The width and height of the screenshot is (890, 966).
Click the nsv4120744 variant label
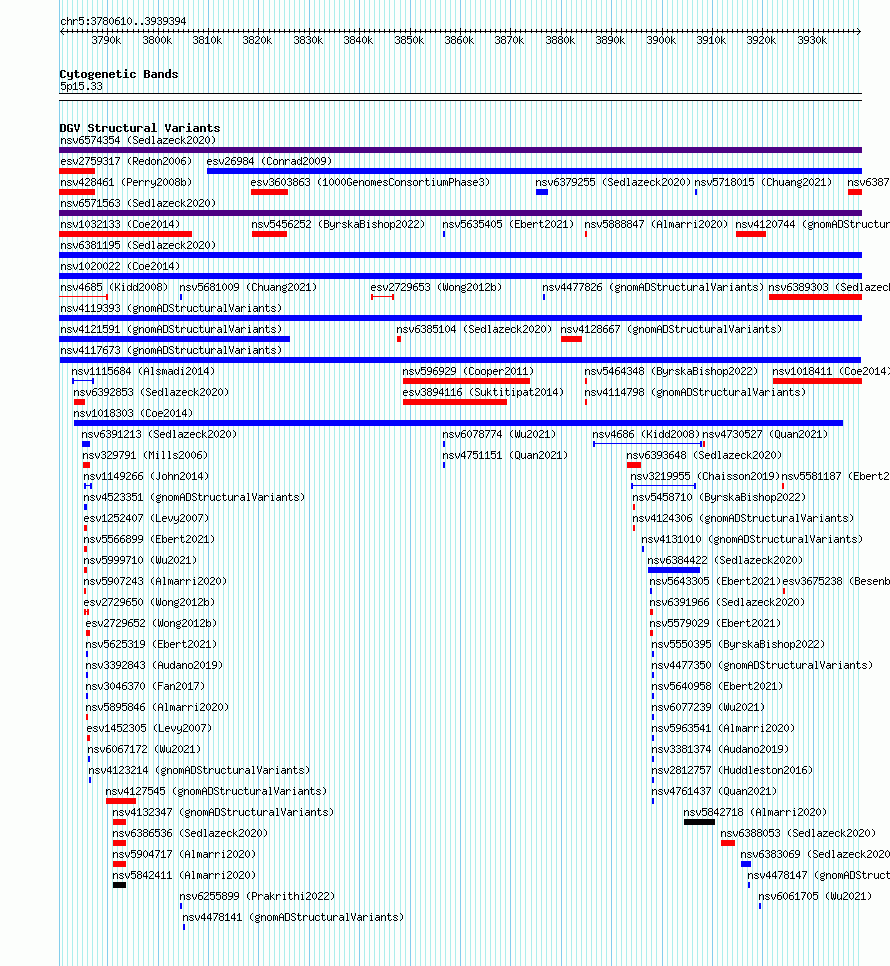pyautogui.click(x=812, y=224)
